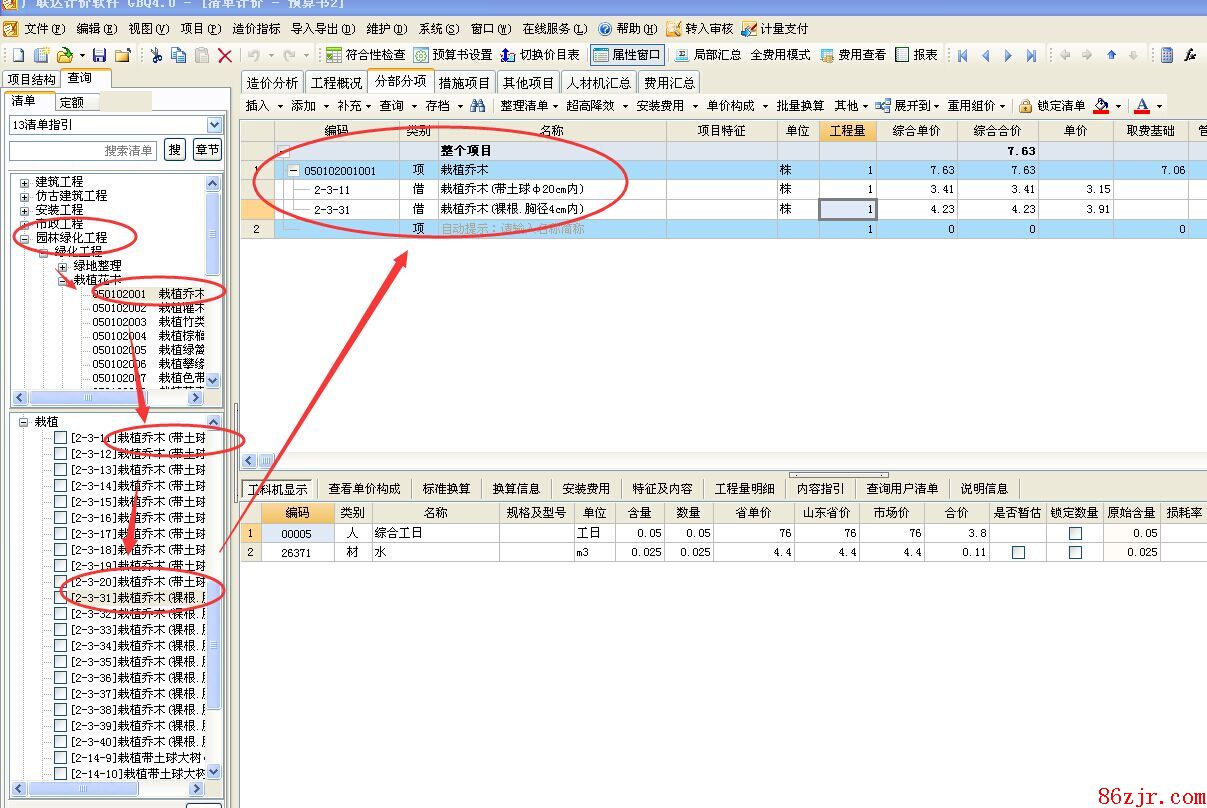Screen dimensions: 1207x808
Task: Click the 搜索清单 search input field
Action: point(83,150)
